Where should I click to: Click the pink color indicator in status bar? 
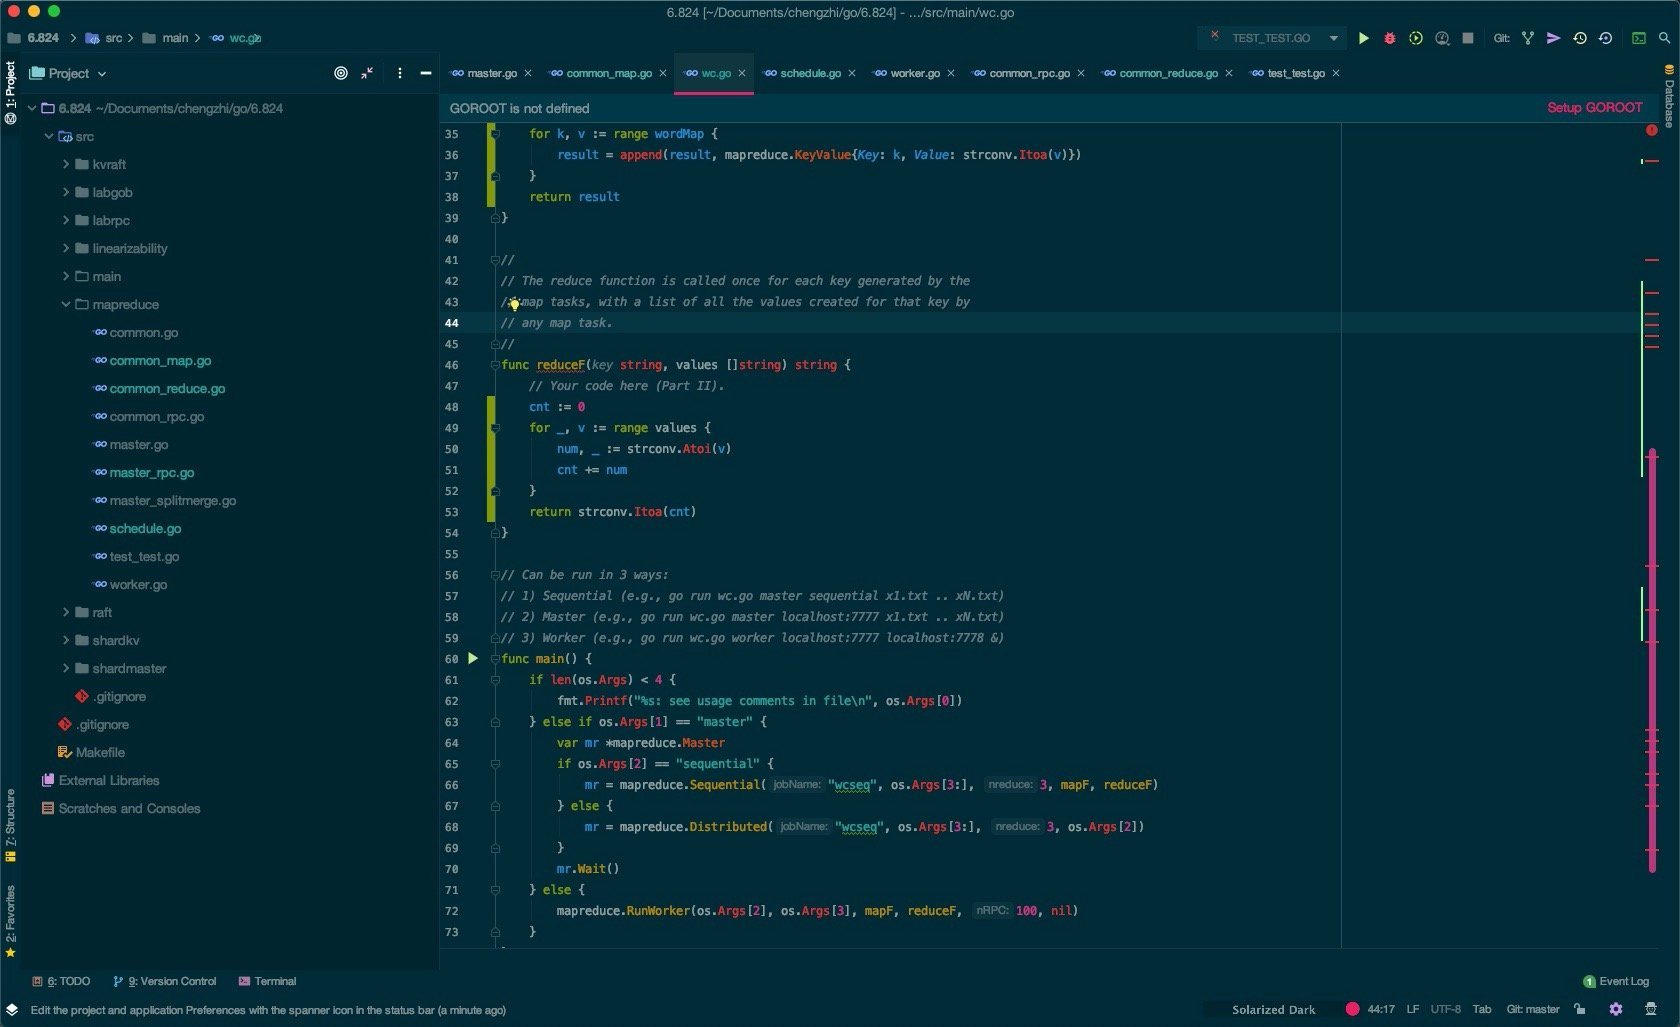[x=1352, y=1009]
